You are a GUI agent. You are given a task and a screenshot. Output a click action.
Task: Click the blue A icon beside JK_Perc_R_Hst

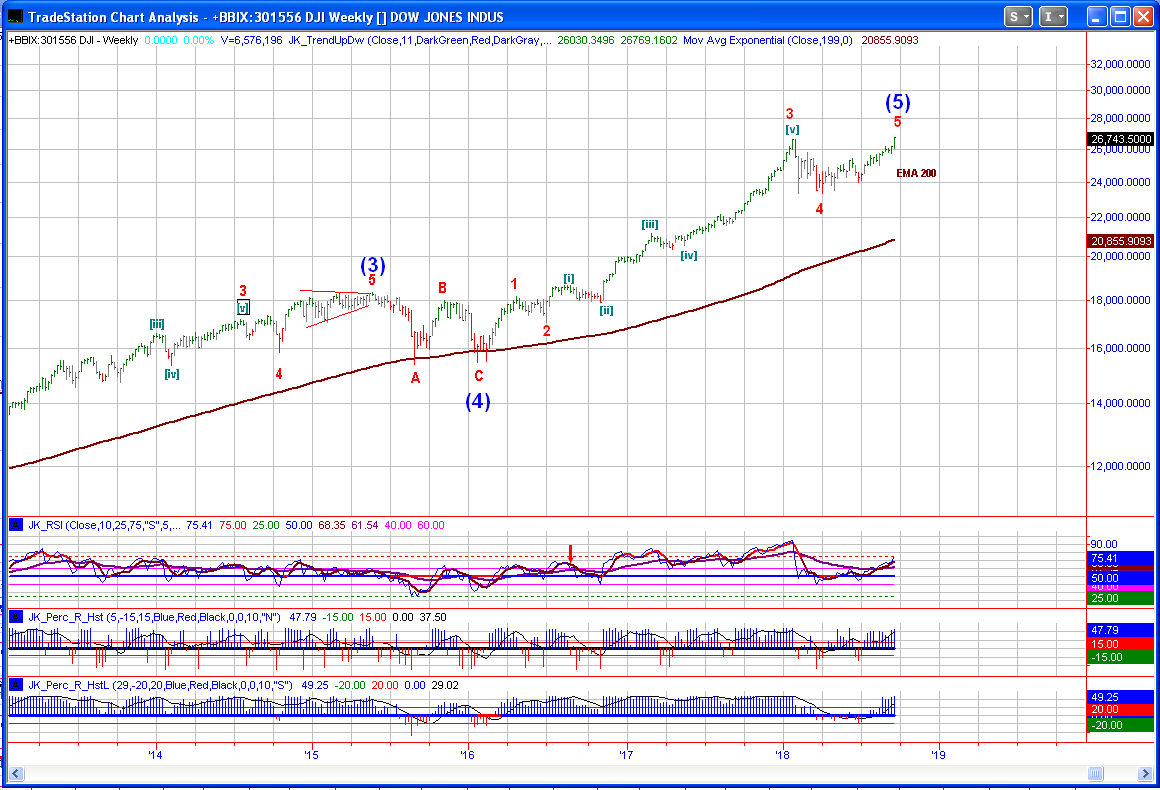click(x=16, y=617)
